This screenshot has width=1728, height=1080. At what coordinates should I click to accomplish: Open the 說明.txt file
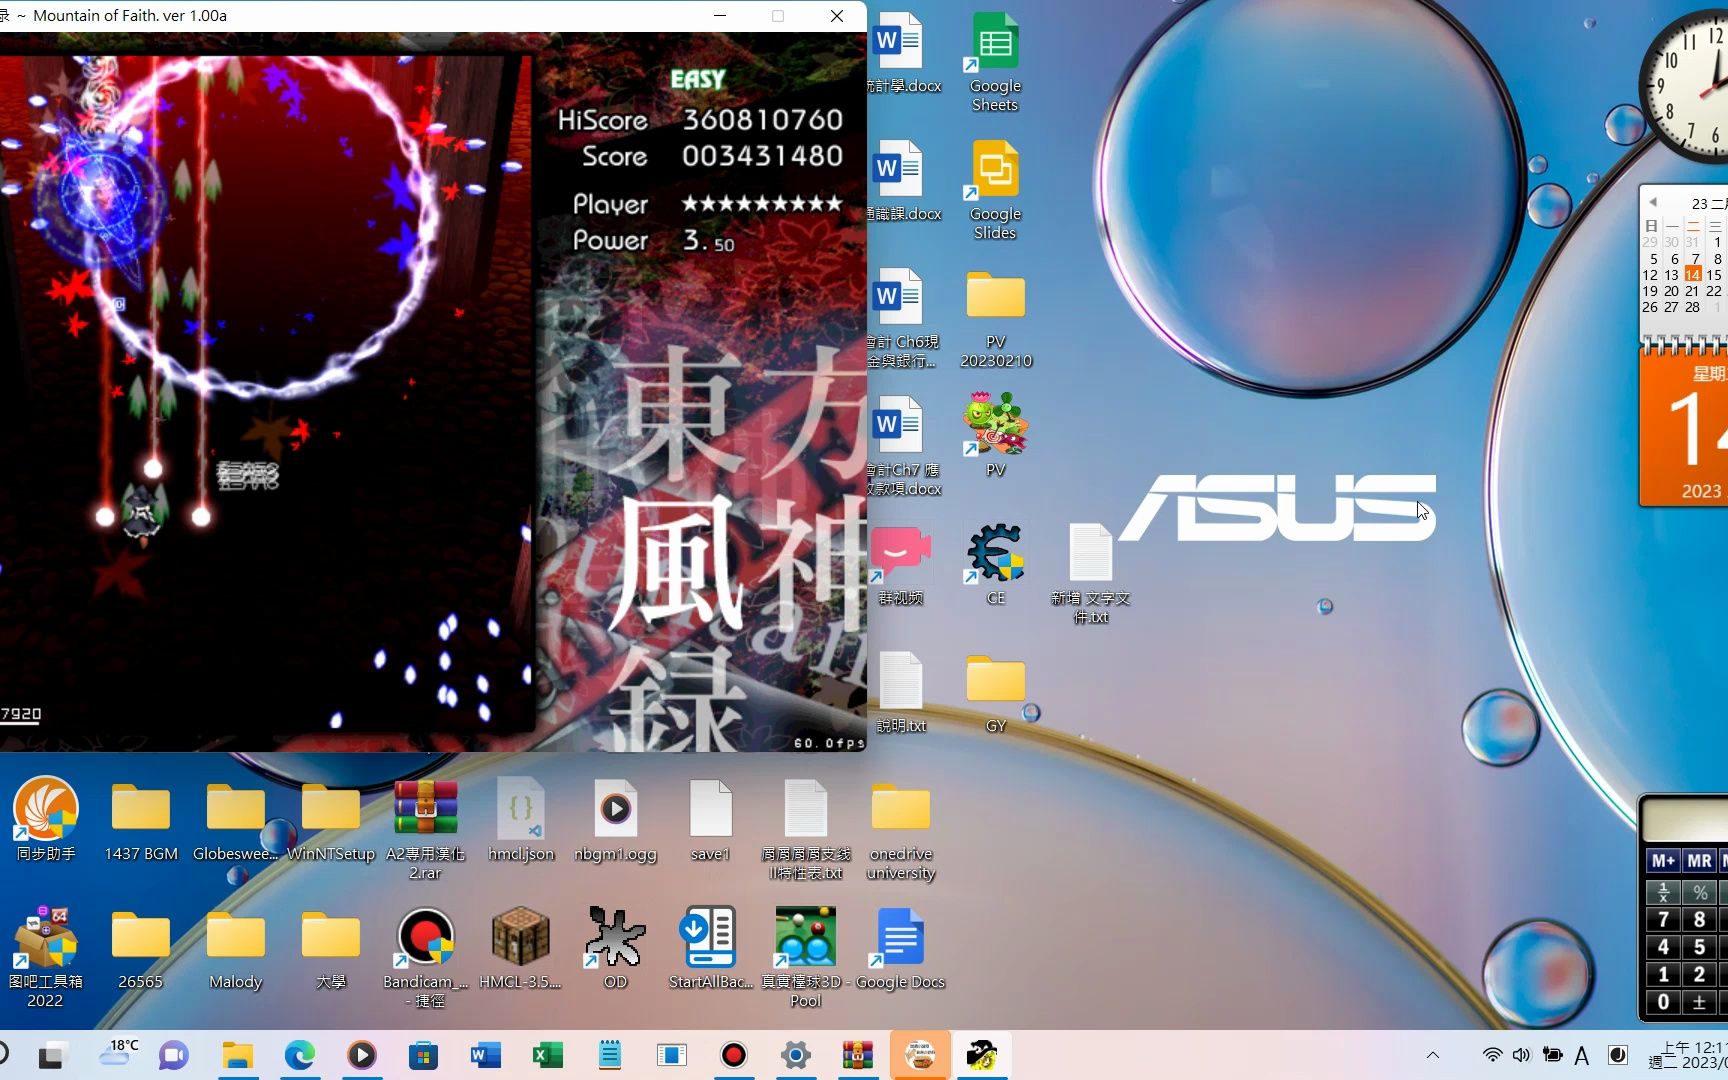(x=901, y=692)
